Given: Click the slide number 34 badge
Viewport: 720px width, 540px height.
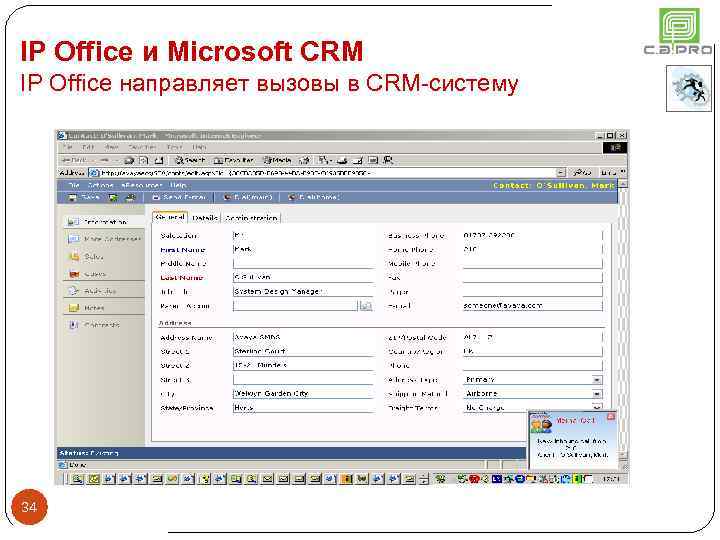Looking at the screenshot, I should click(x=29, y=507).
